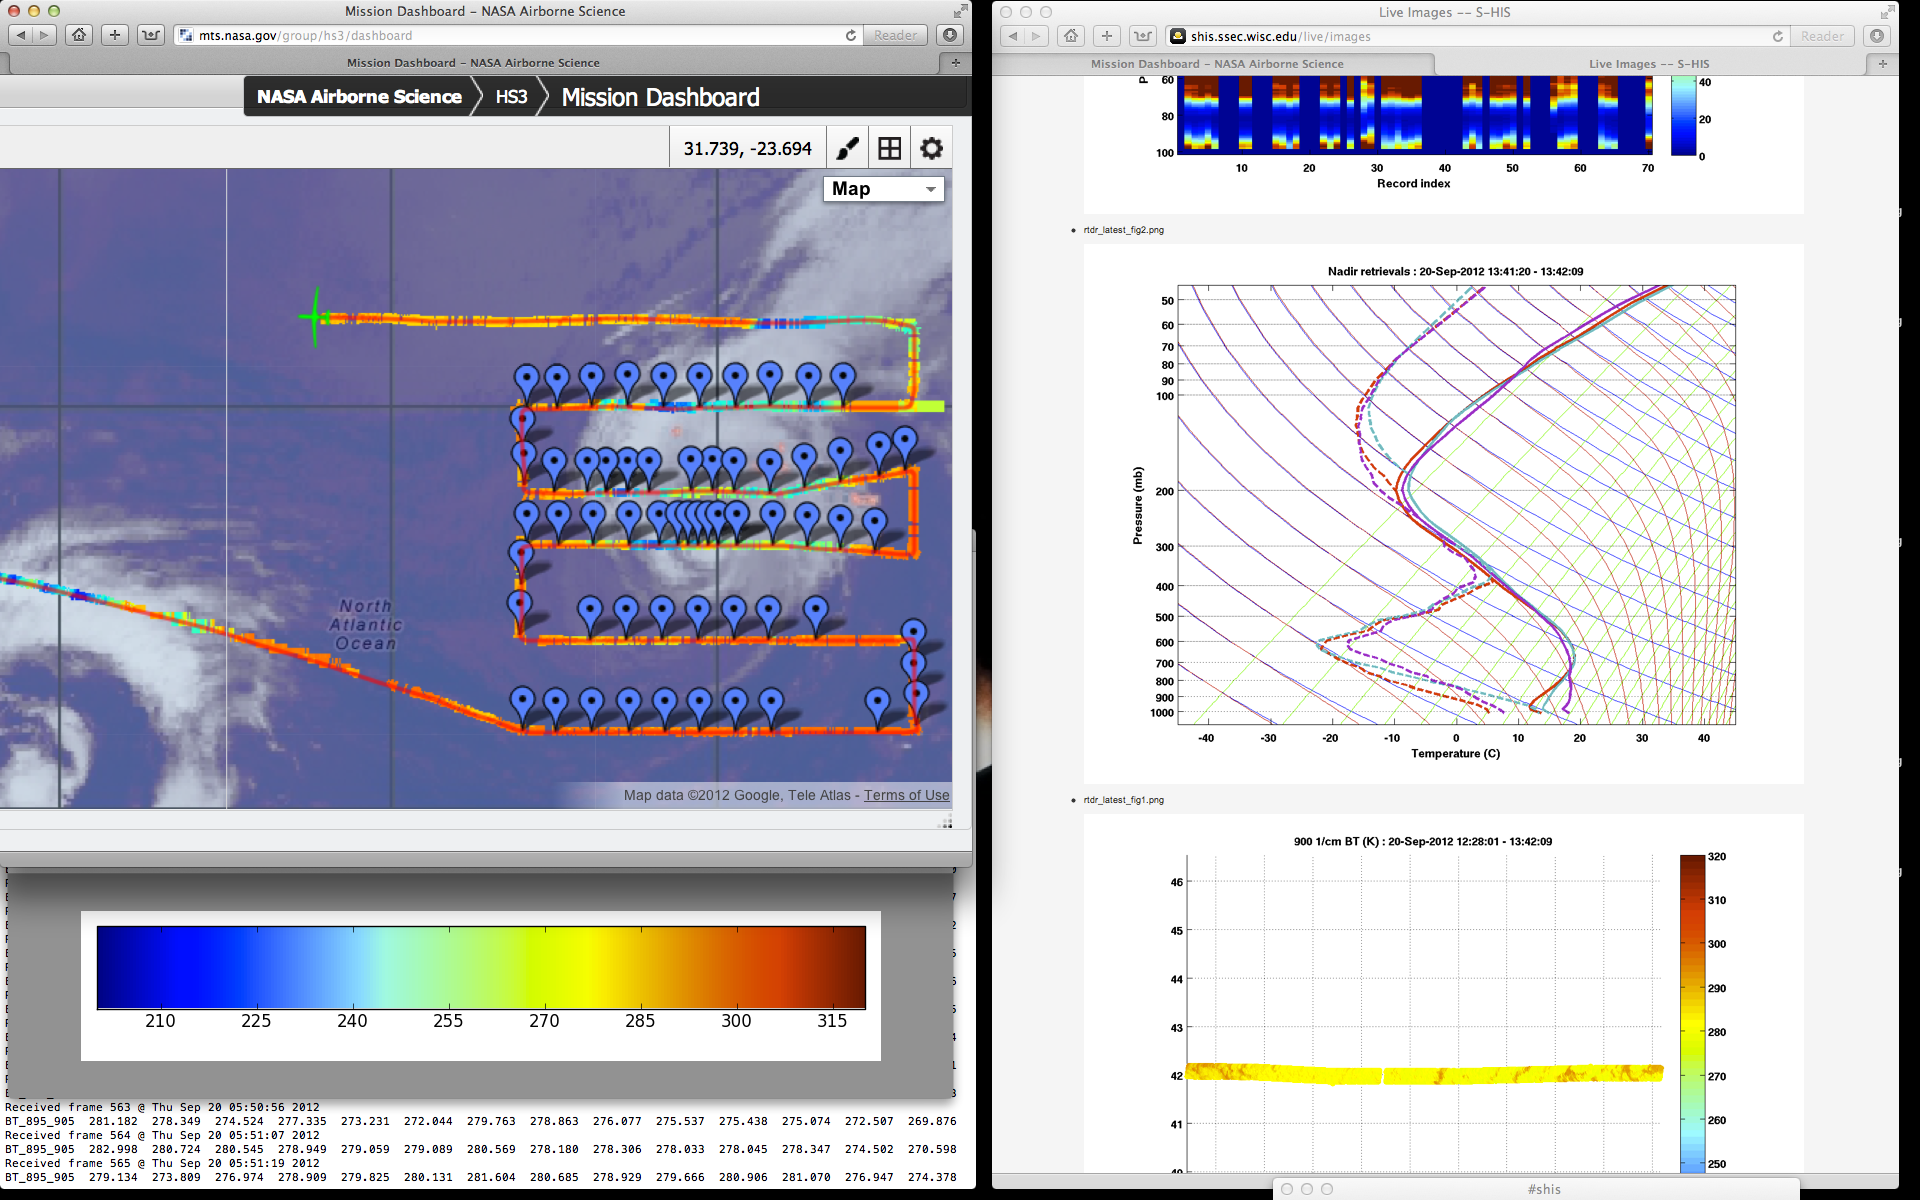Click the home icon in Mission Dashboard browser

(x=79, y=35)
